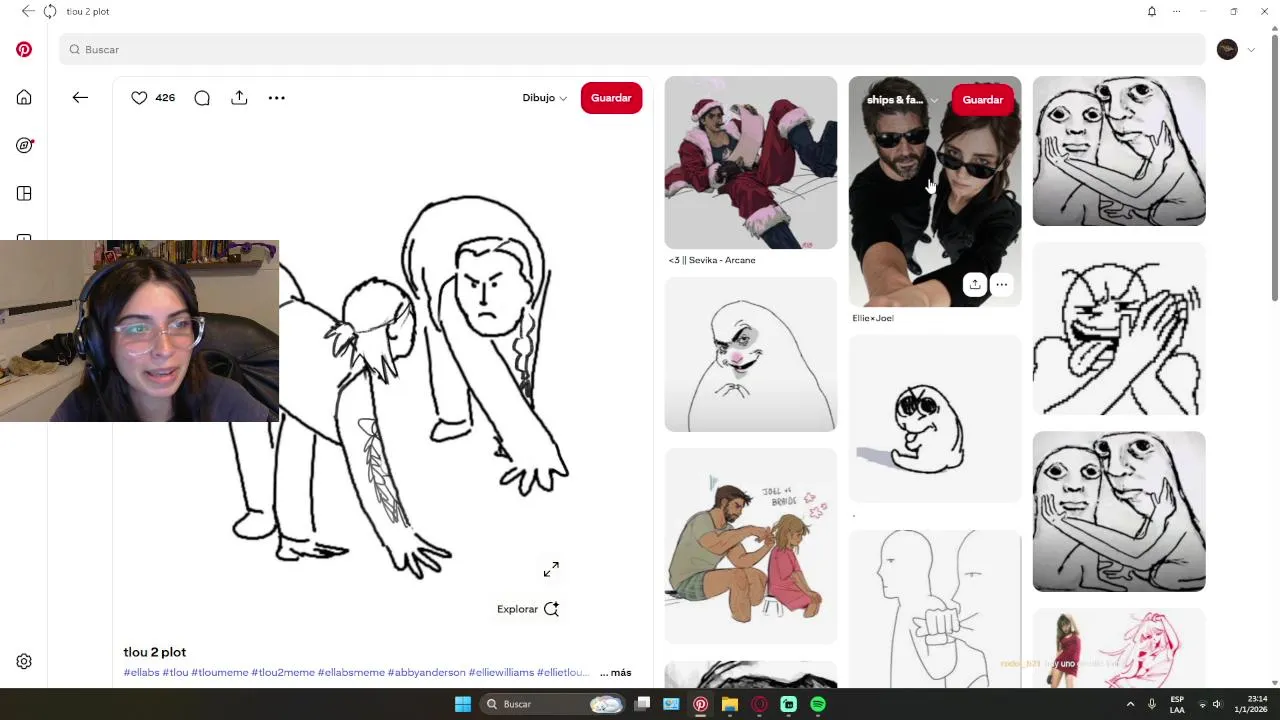Screen dimensions: 1280x720
Task: Click the back arrow beside the pin
Action: click(80, 97)
